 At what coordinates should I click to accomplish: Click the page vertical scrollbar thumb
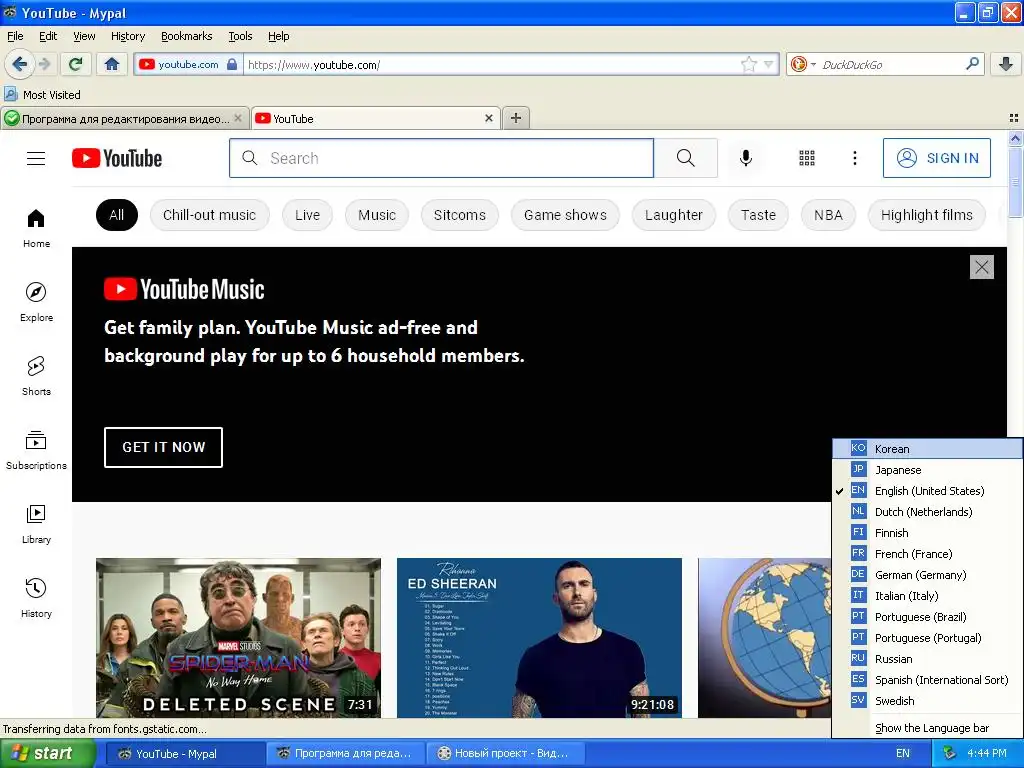1015,183
